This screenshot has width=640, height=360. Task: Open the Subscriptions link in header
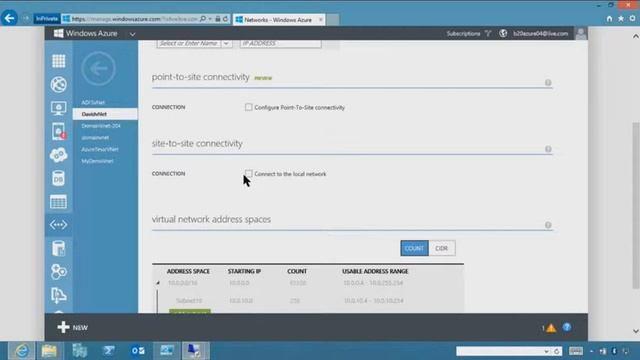click(x=463, y=33)
